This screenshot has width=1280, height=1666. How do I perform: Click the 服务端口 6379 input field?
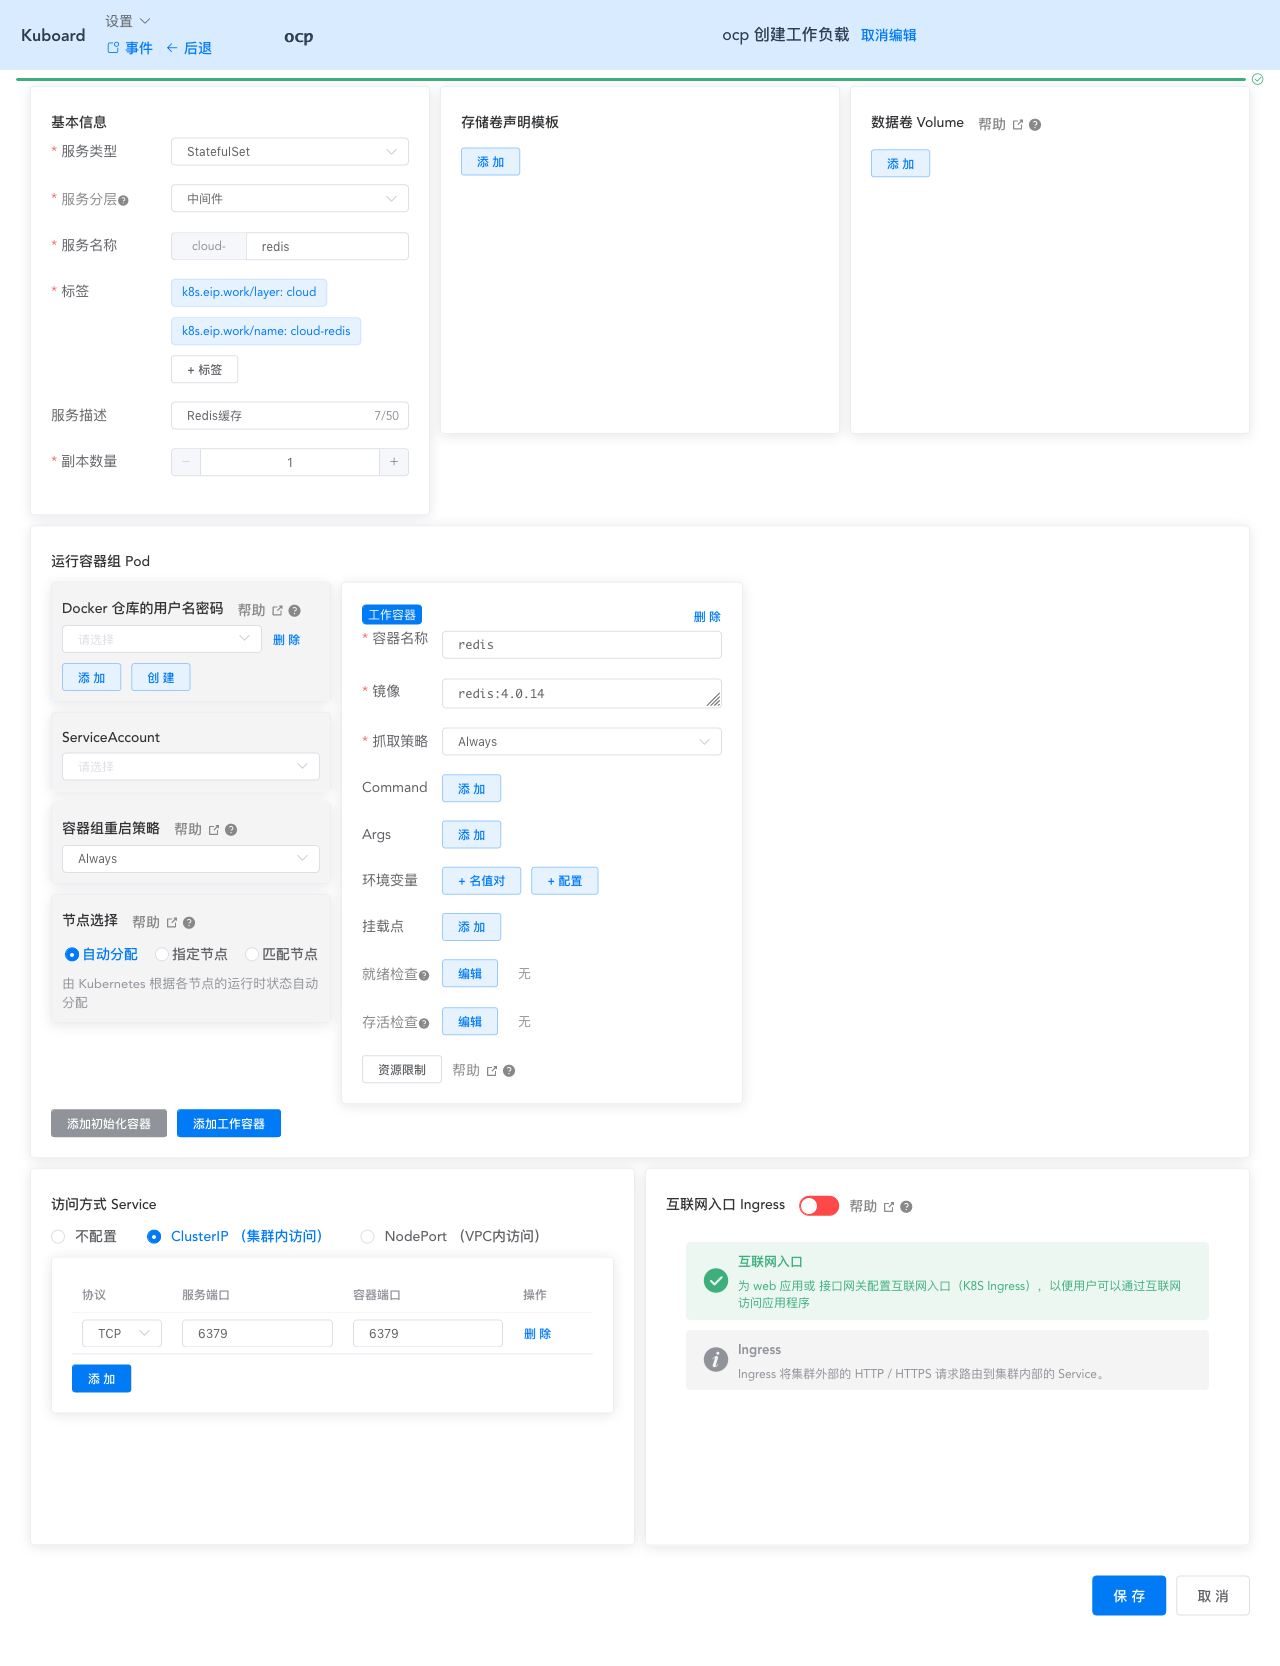tap(257, 1334)
